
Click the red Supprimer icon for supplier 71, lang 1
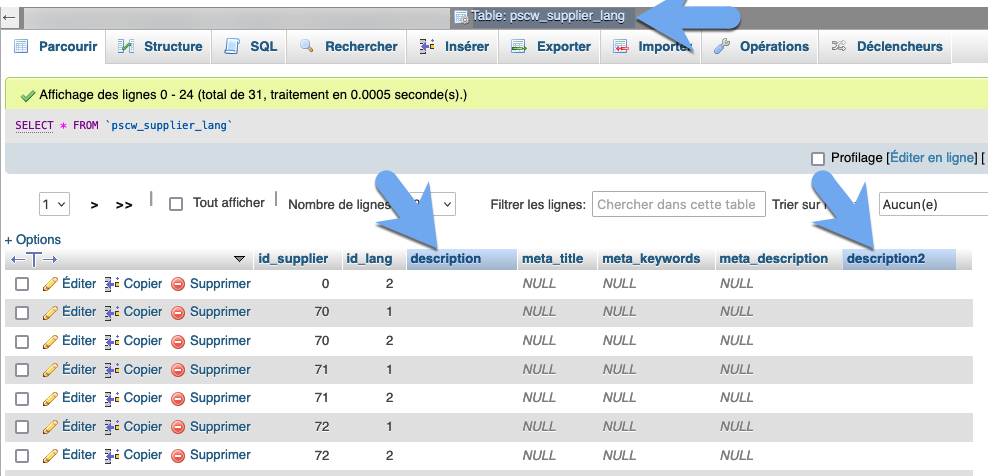tap(178, 370)
